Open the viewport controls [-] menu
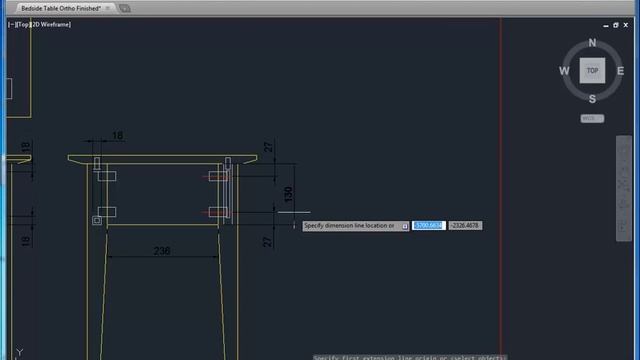Screen dimensions: 640x360 pos(11,24)
